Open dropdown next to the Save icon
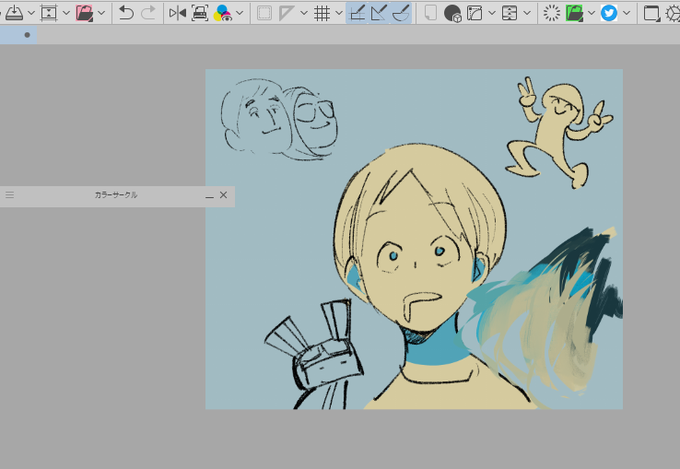 click(x=31, y=13)
